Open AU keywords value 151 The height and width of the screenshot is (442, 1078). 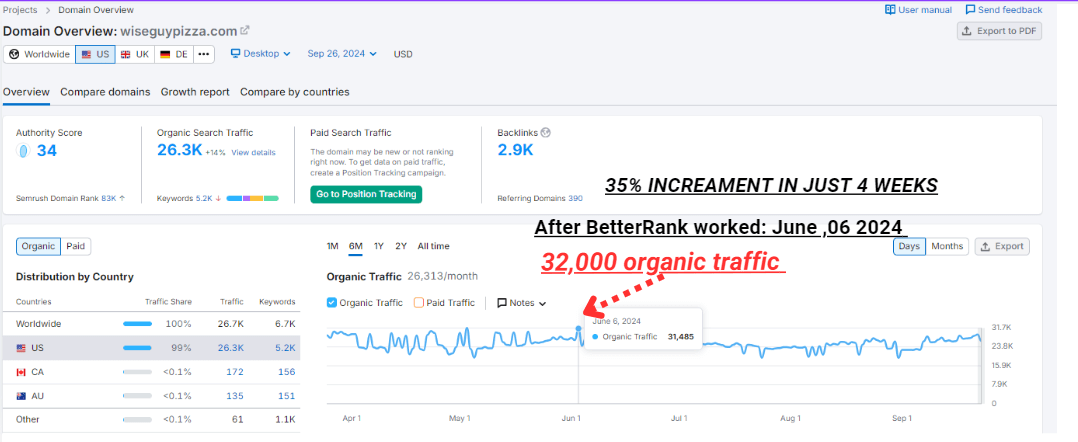coord(287,396)
